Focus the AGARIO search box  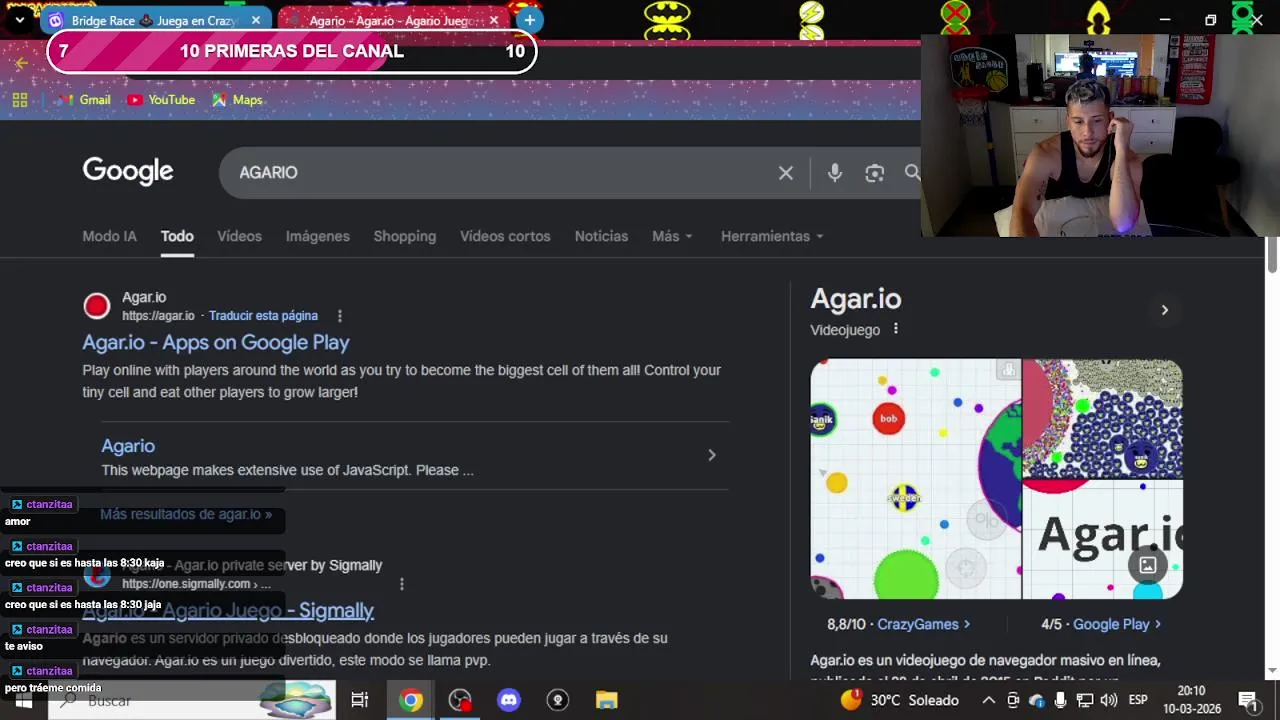tap(500, 173)
